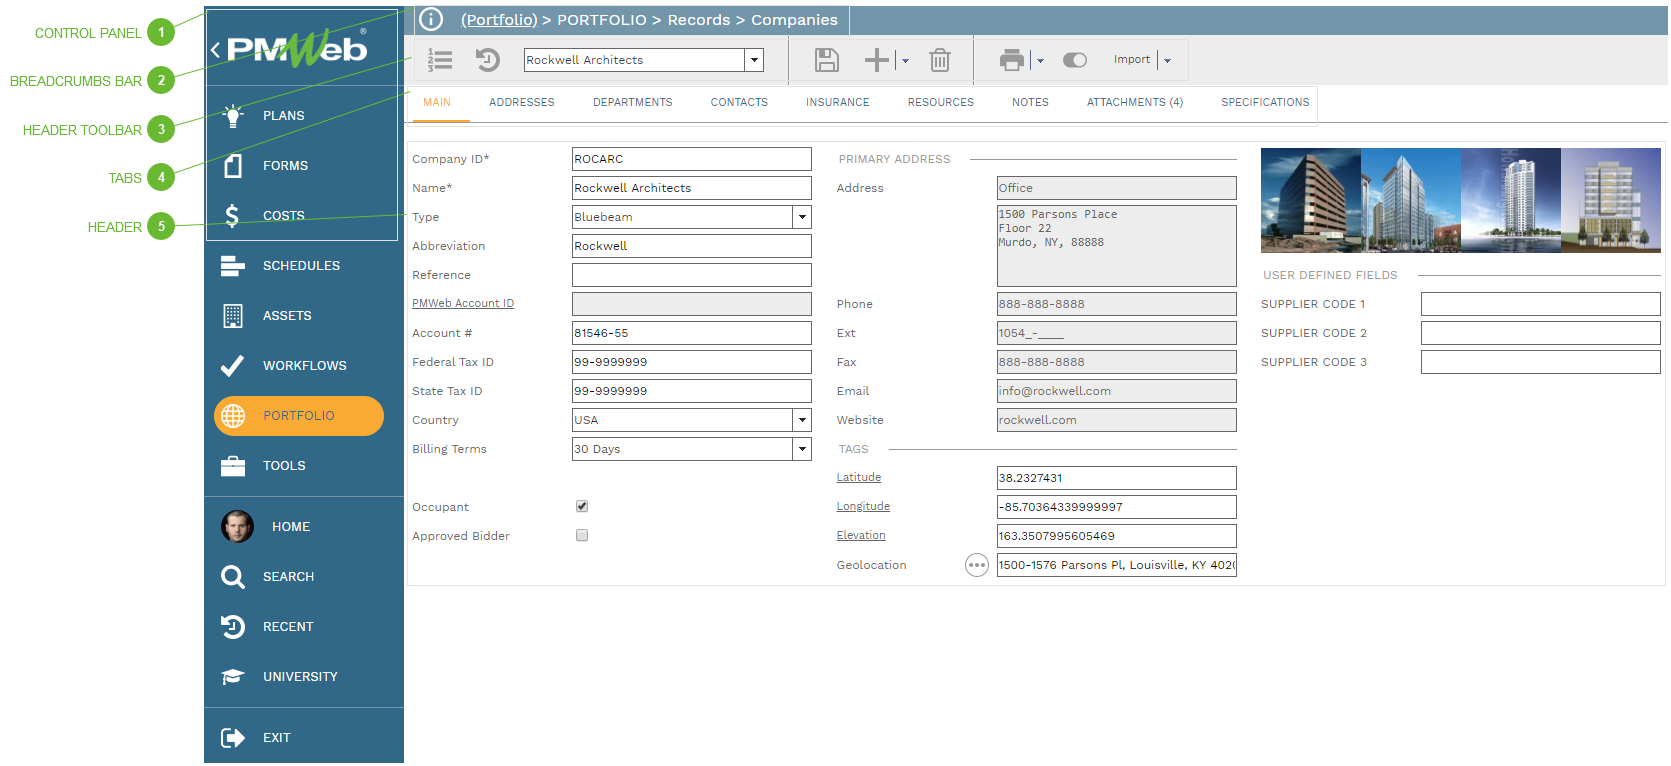Viewport: 1671px width, 766px height.
Task: Collapse the control panel with chevron arrow
Action: (215, 50)
